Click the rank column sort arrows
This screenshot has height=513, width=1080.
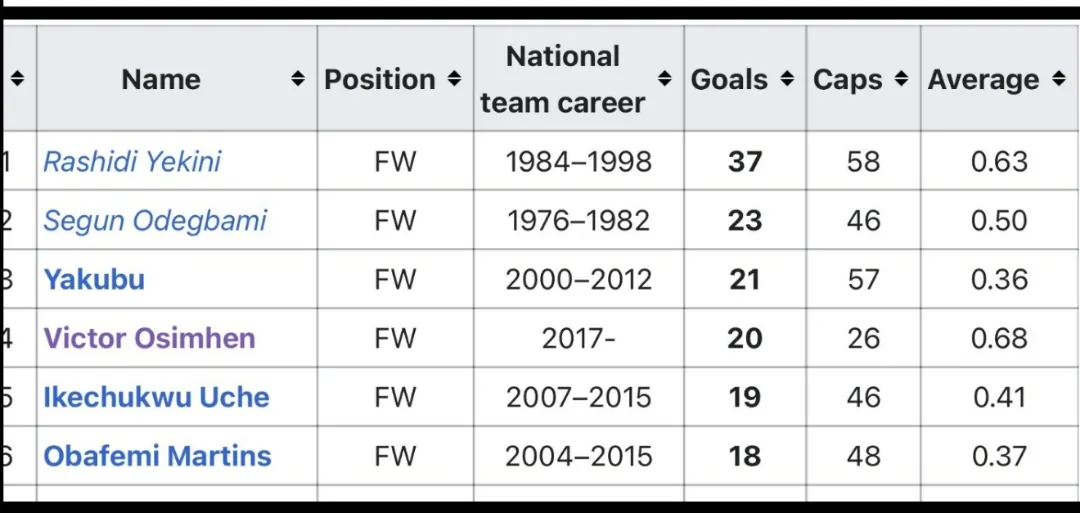(x=17, y=79)
